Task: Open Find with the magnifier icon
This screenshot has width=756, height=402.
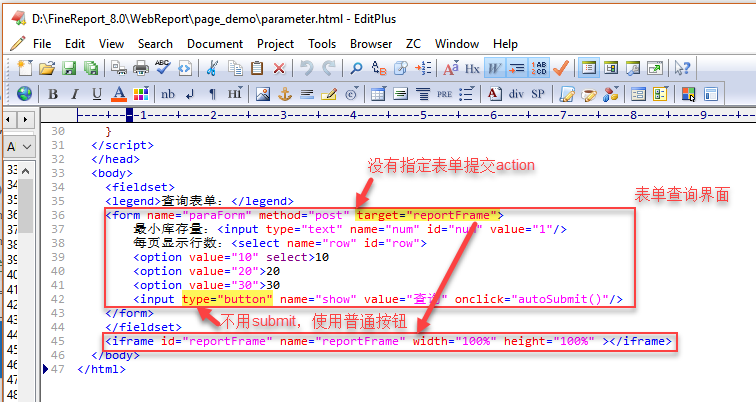Action: pyautogui.click(x=356, y=68)
